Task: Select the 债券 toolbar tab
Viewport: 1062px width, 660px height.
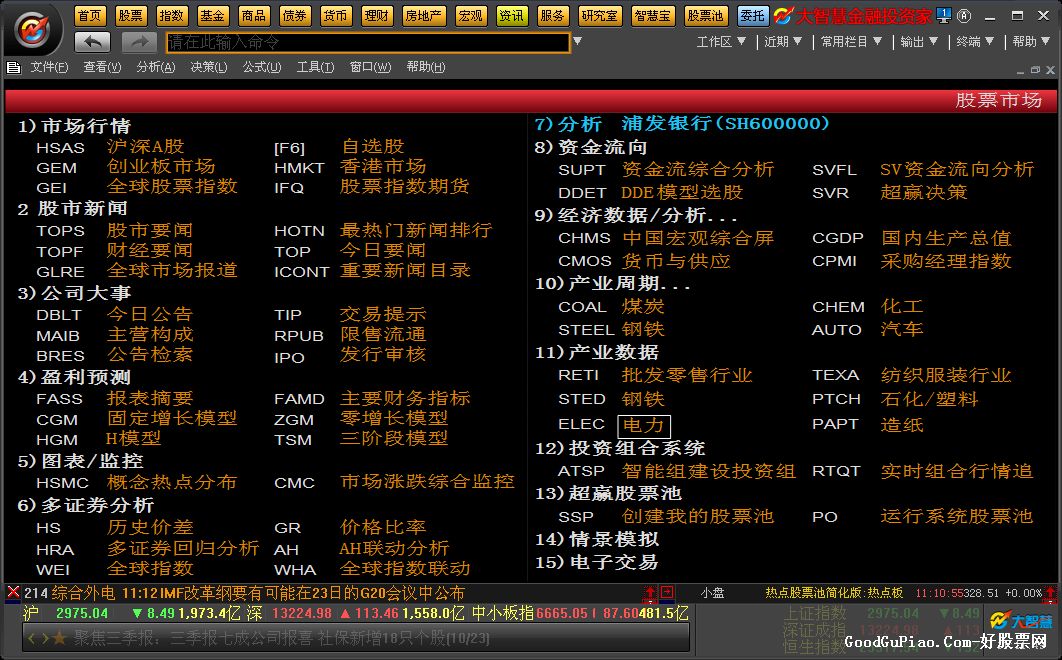Action: (295, 16)
